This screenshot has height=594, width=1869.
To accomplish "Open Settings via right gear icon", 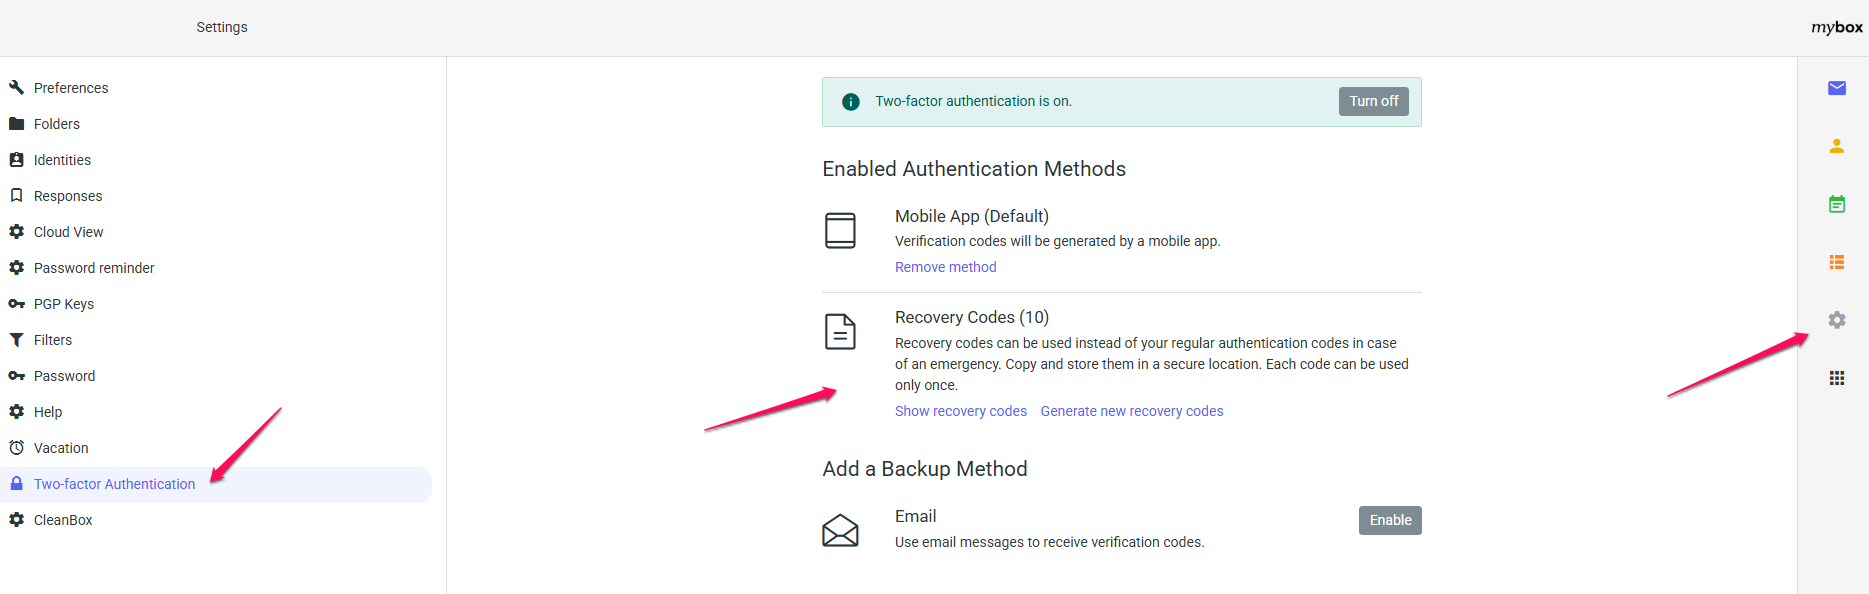I will click(1837, 320).
